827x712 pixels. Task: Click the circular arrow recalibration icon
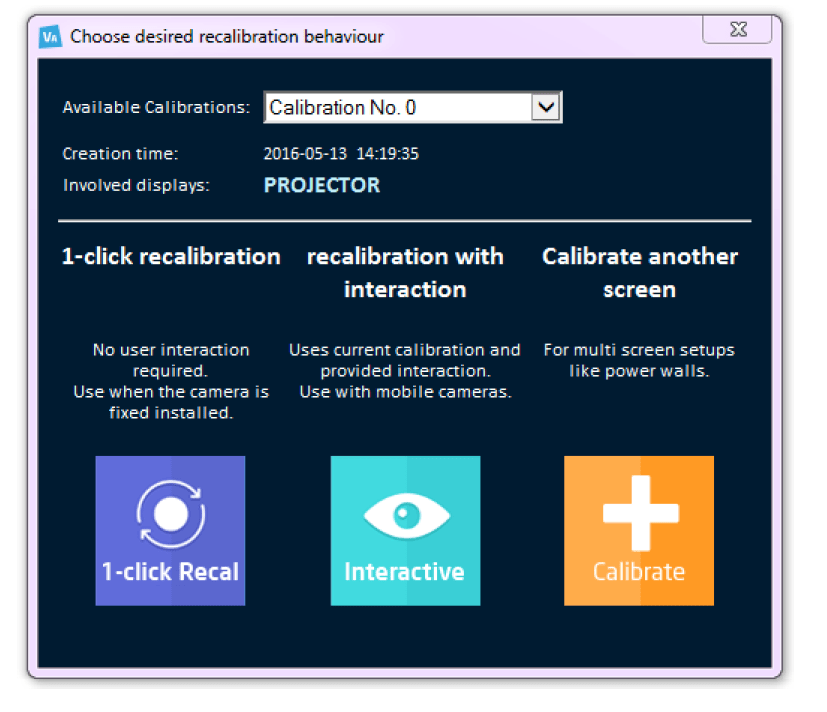click(x=170, y=511)
